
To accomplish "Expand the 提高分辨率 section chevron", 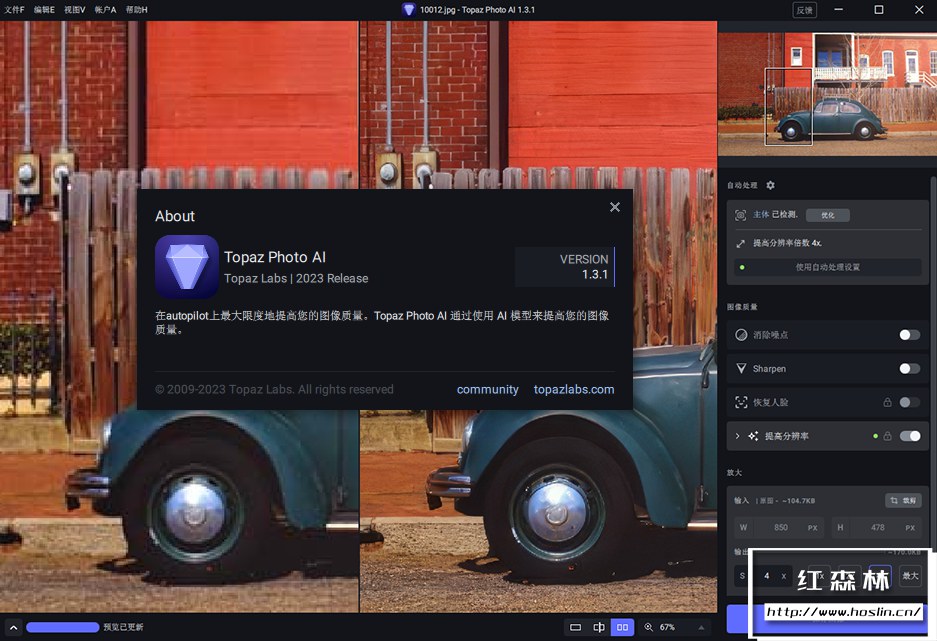I will click(737, 436).
